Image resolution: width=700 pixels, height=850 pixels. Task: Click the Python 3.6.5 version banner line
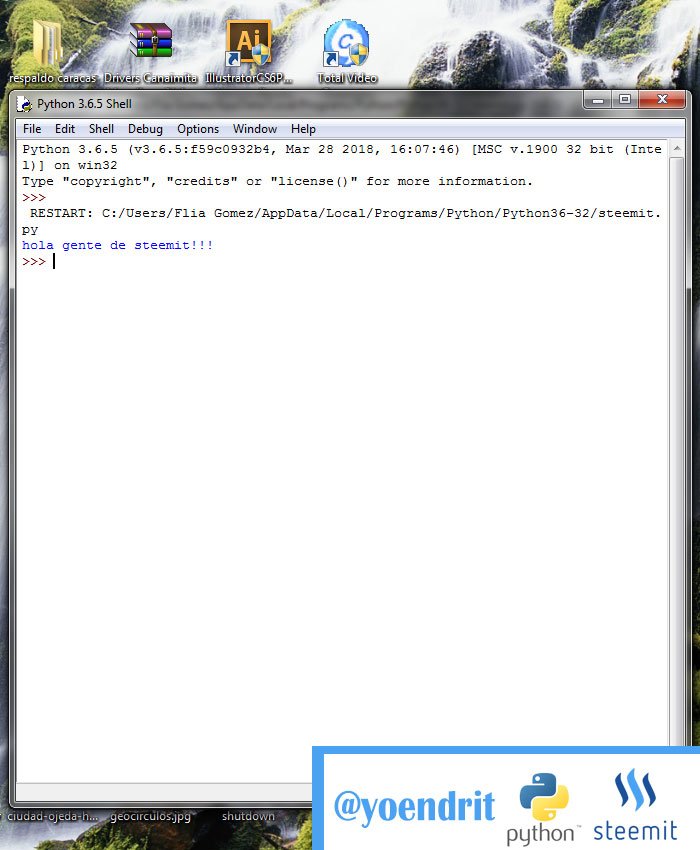pos(342,157)
